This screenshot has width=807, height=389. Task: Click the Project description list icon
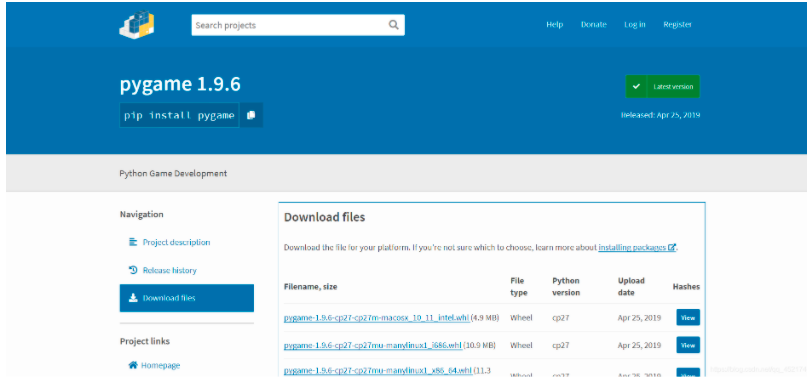click(133, 242)
